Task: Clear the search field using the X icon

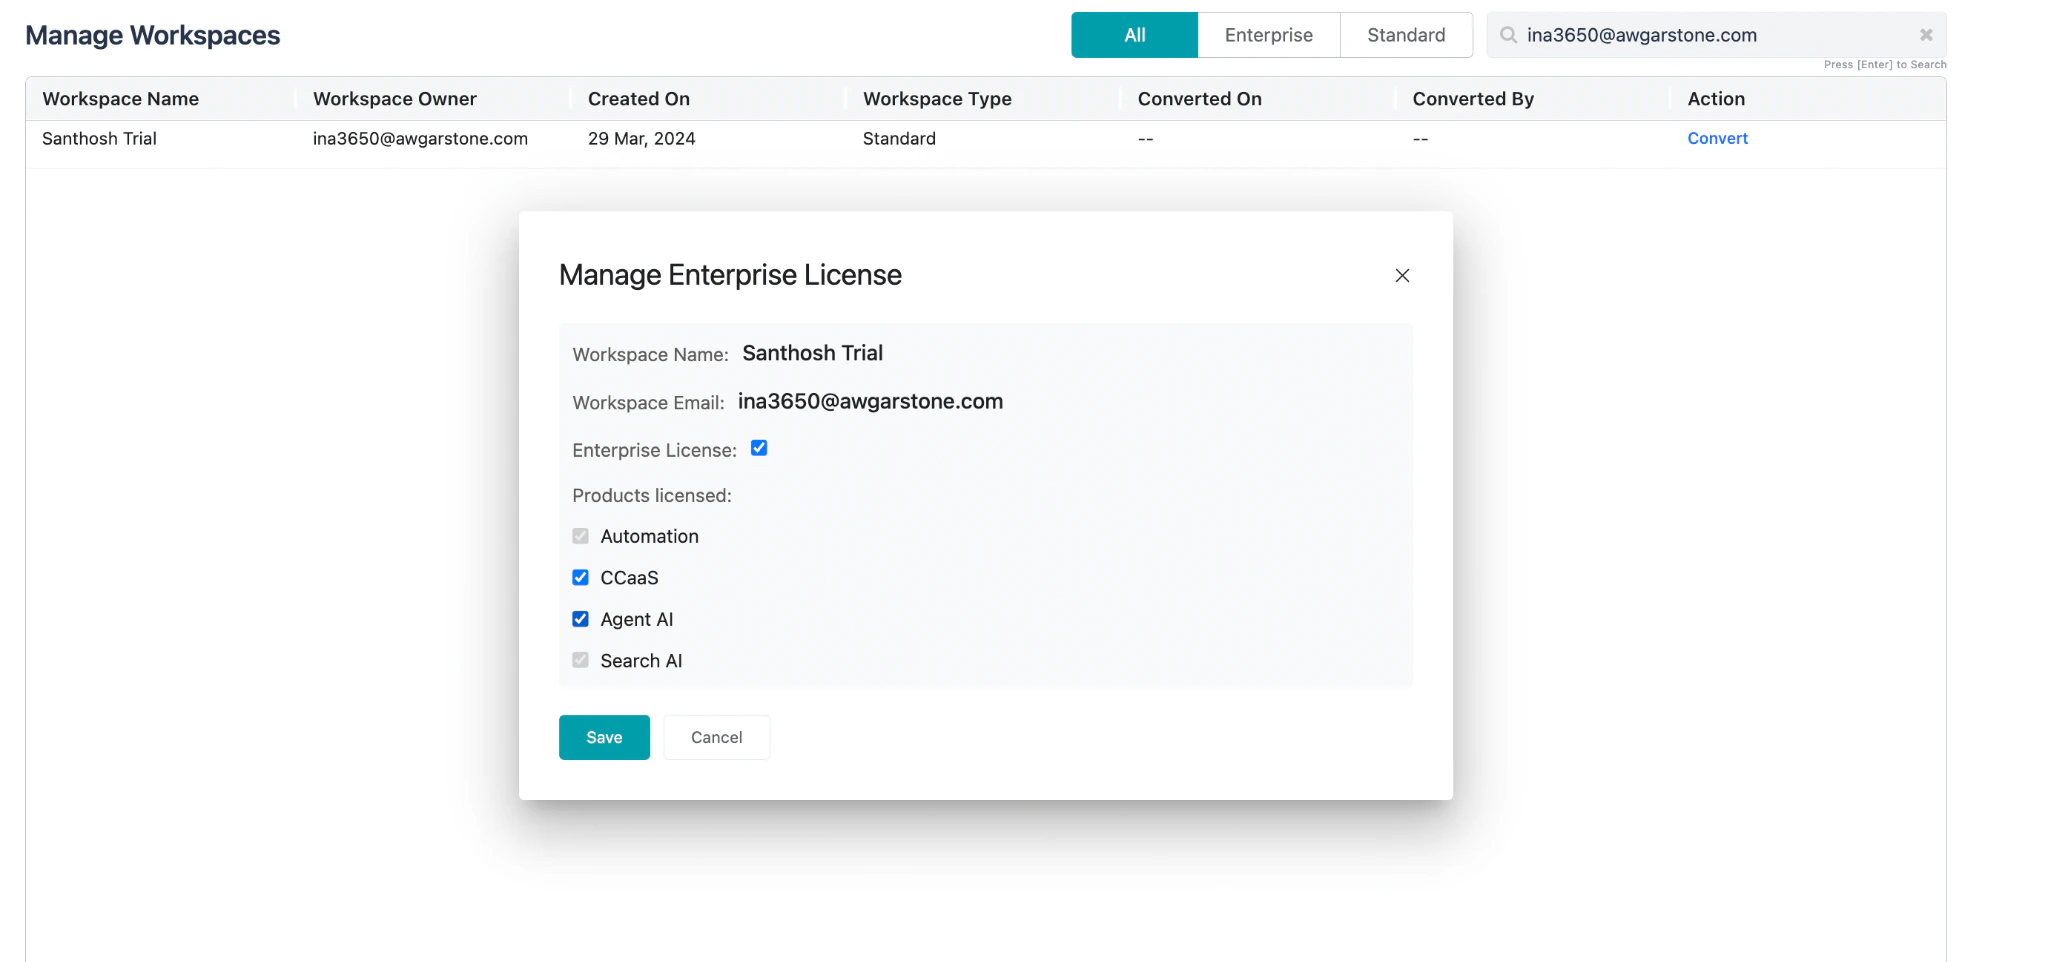Action: click(x=1926, y=34)
